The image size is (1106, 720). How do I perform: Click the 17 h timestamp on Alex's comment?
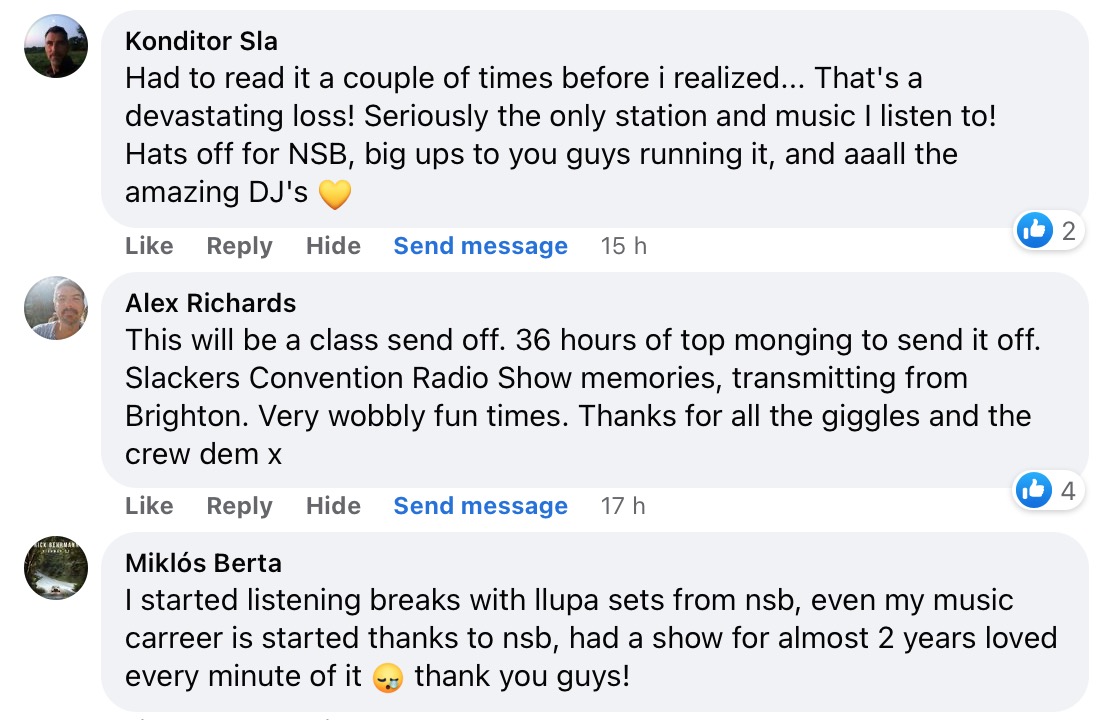coord(623,506)
